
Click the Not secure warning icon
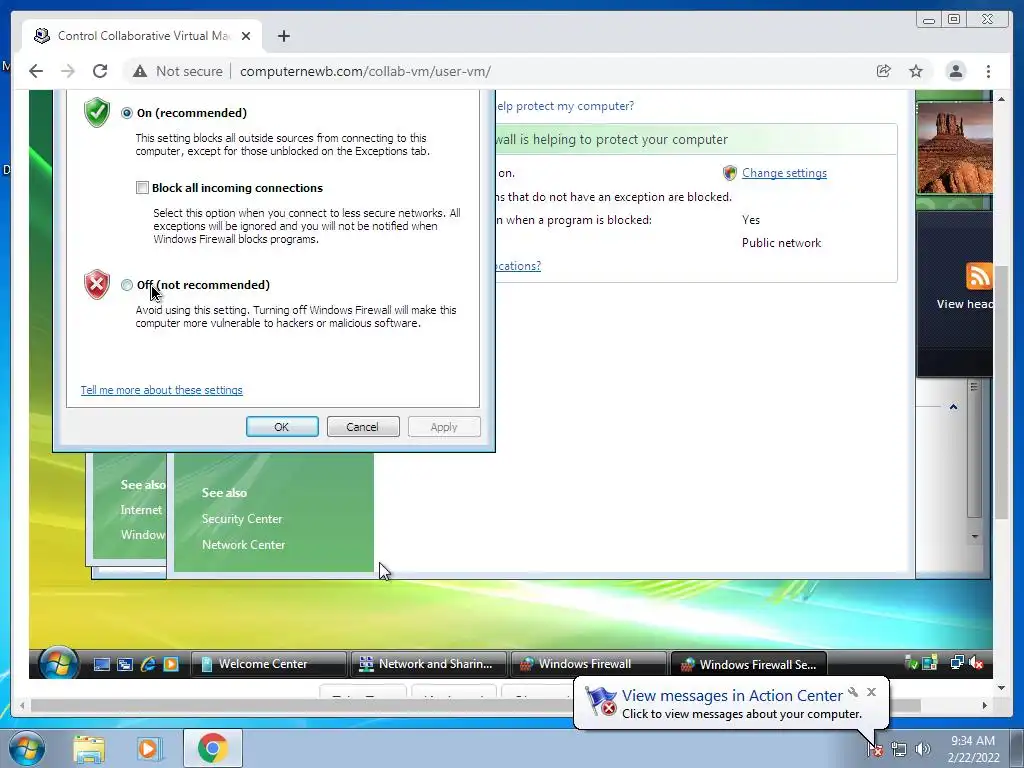[x=140, y=71]
